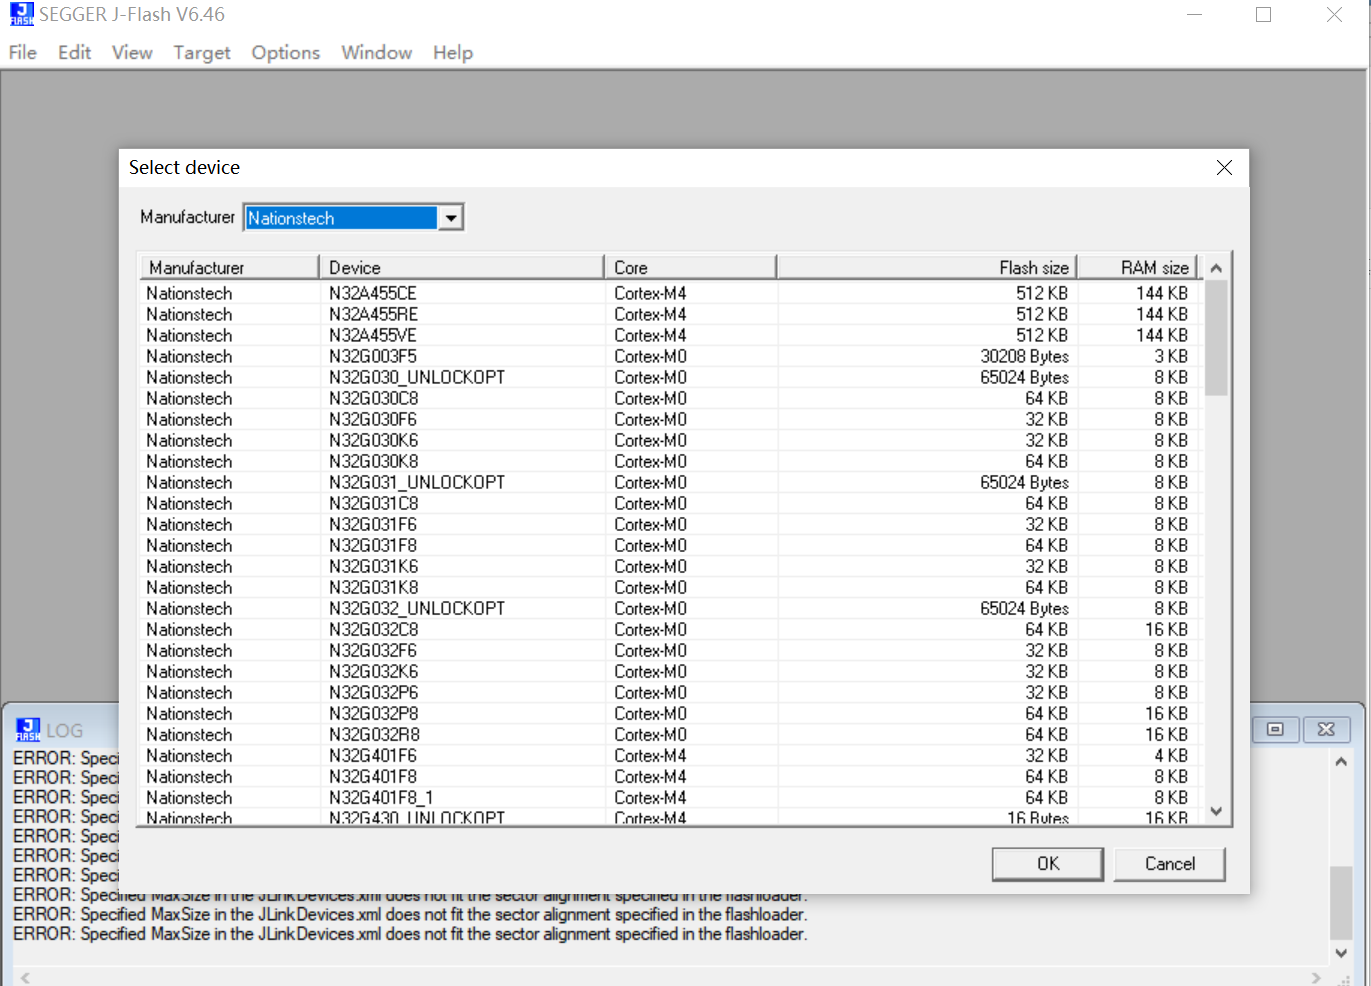
Task: Click the last ERROR line in the LOG
Action: [410, 934]
